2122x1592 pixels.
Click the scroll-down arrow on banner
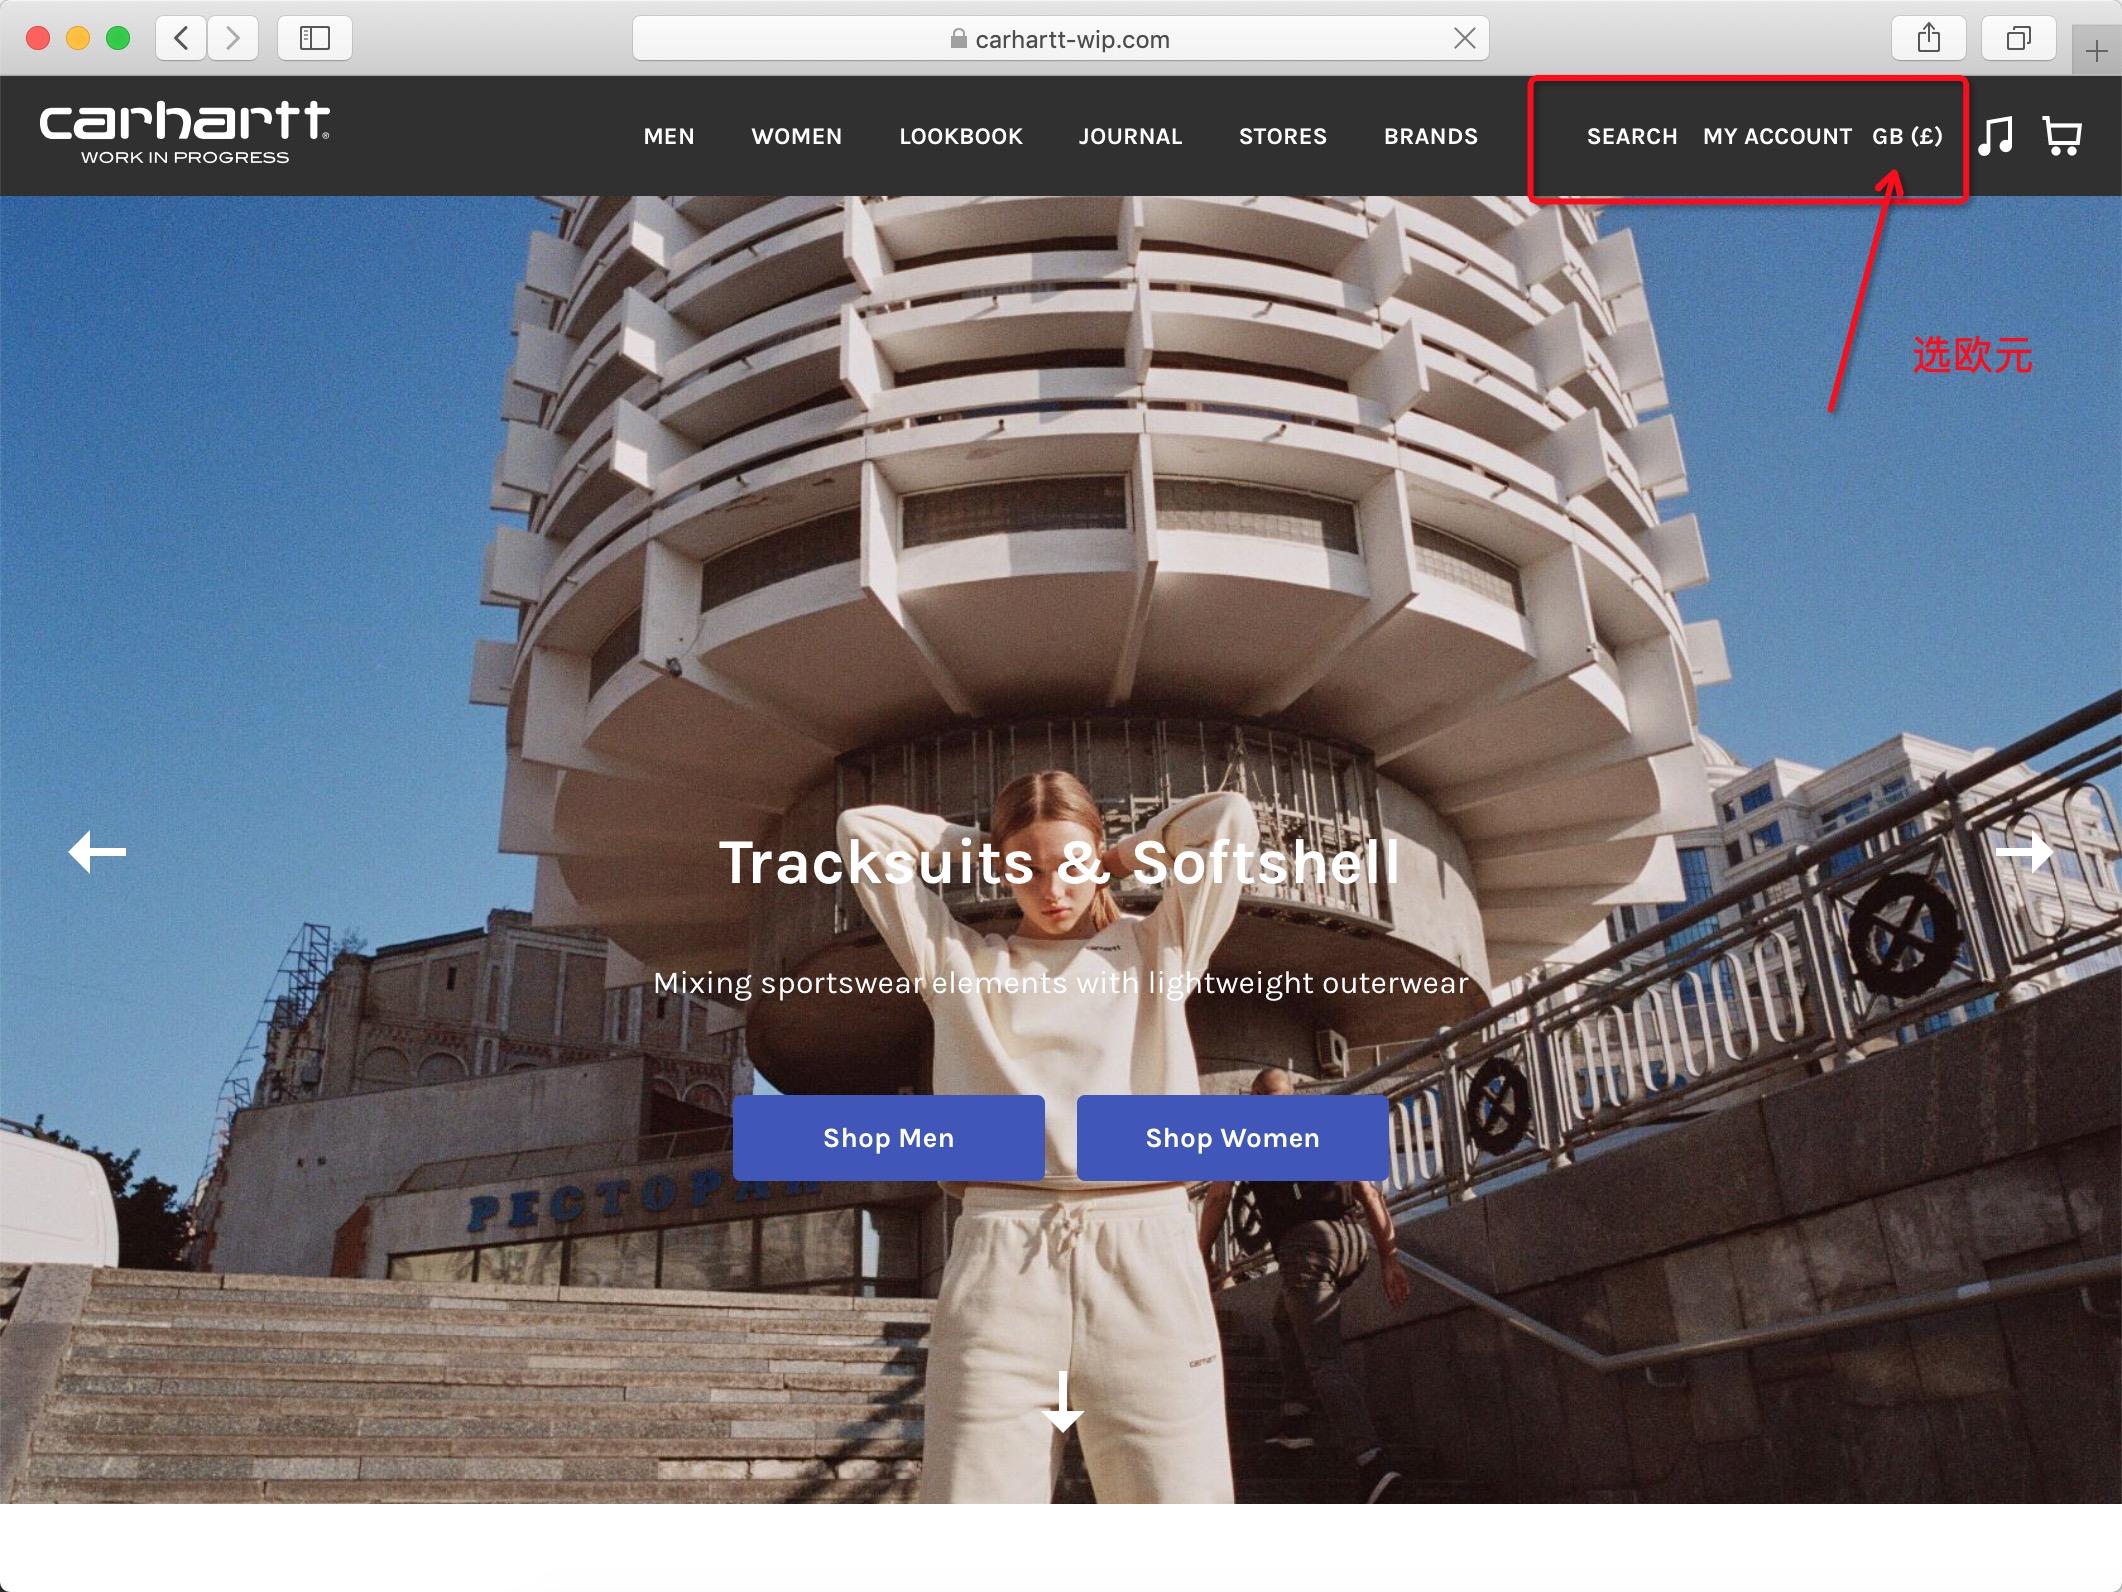[1062, 1401]
